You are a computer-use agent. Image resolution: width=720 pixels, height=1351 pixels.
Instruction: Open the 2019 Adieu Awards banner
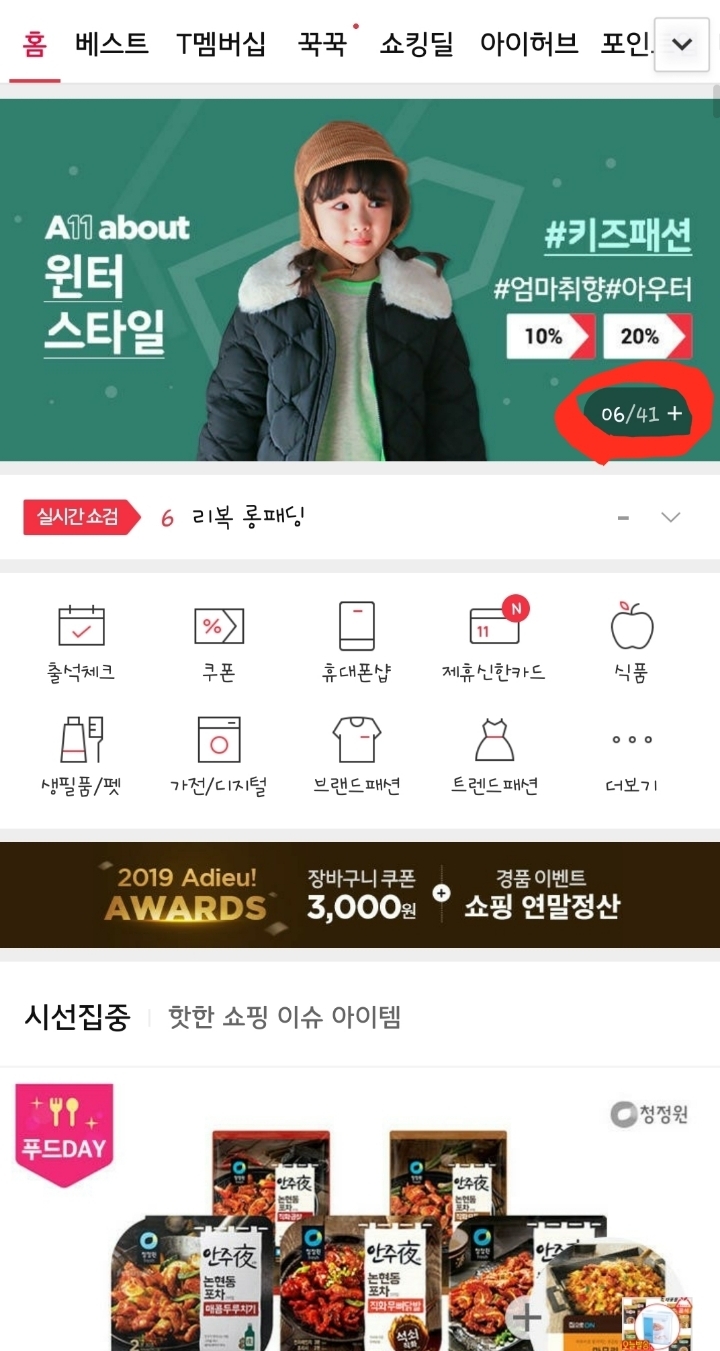tap(360, 894)
